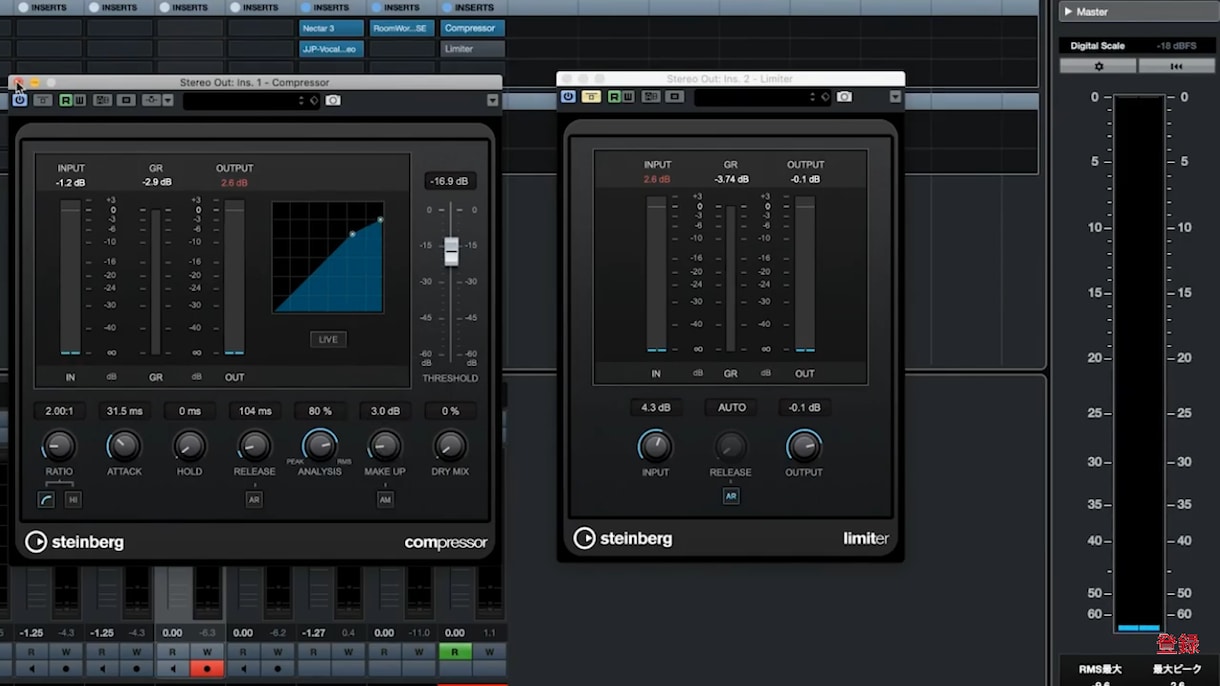Bypass the Compressor with its power button
This screenshot has width=1220, height=686.
20,100
